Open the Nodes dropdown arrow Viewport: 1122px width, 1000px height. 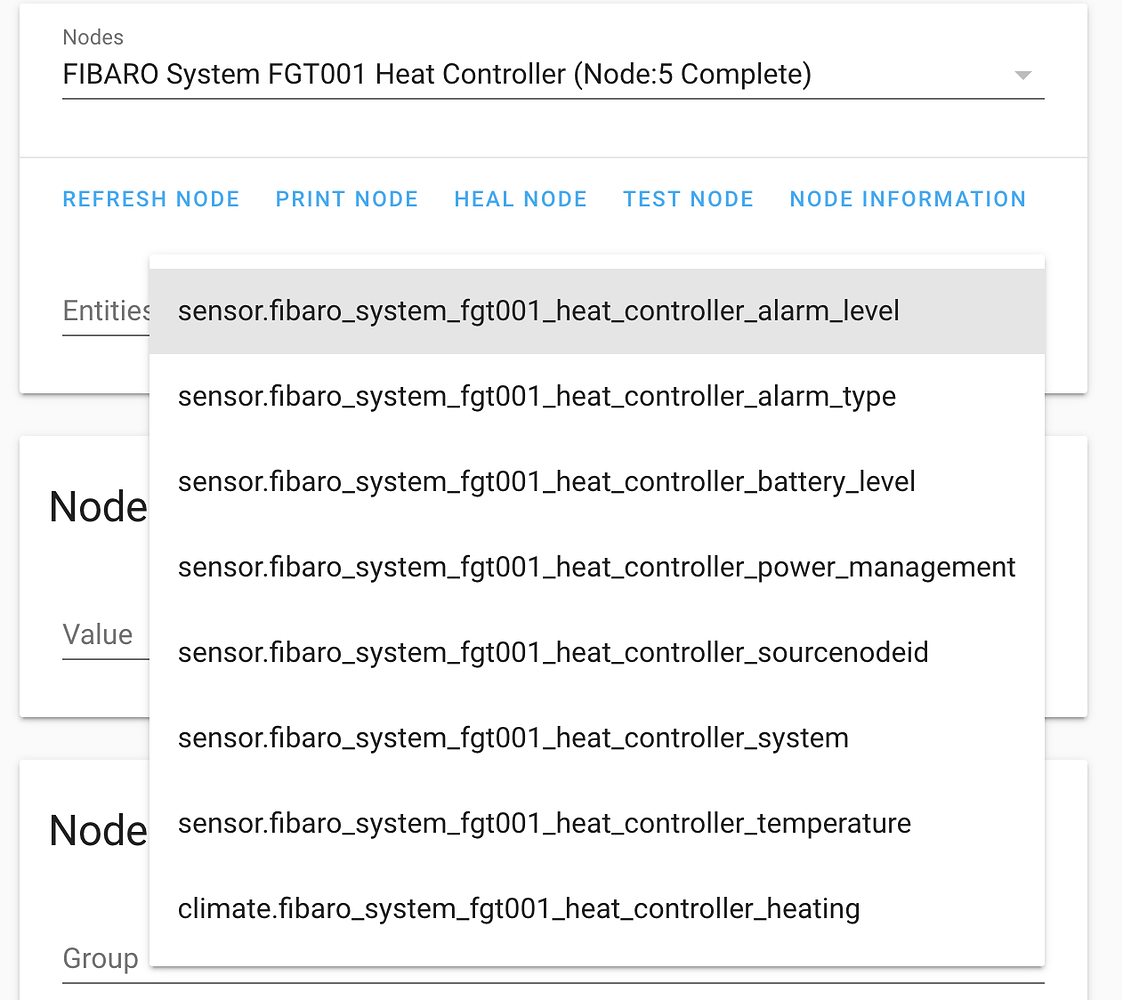(1022, 74)
